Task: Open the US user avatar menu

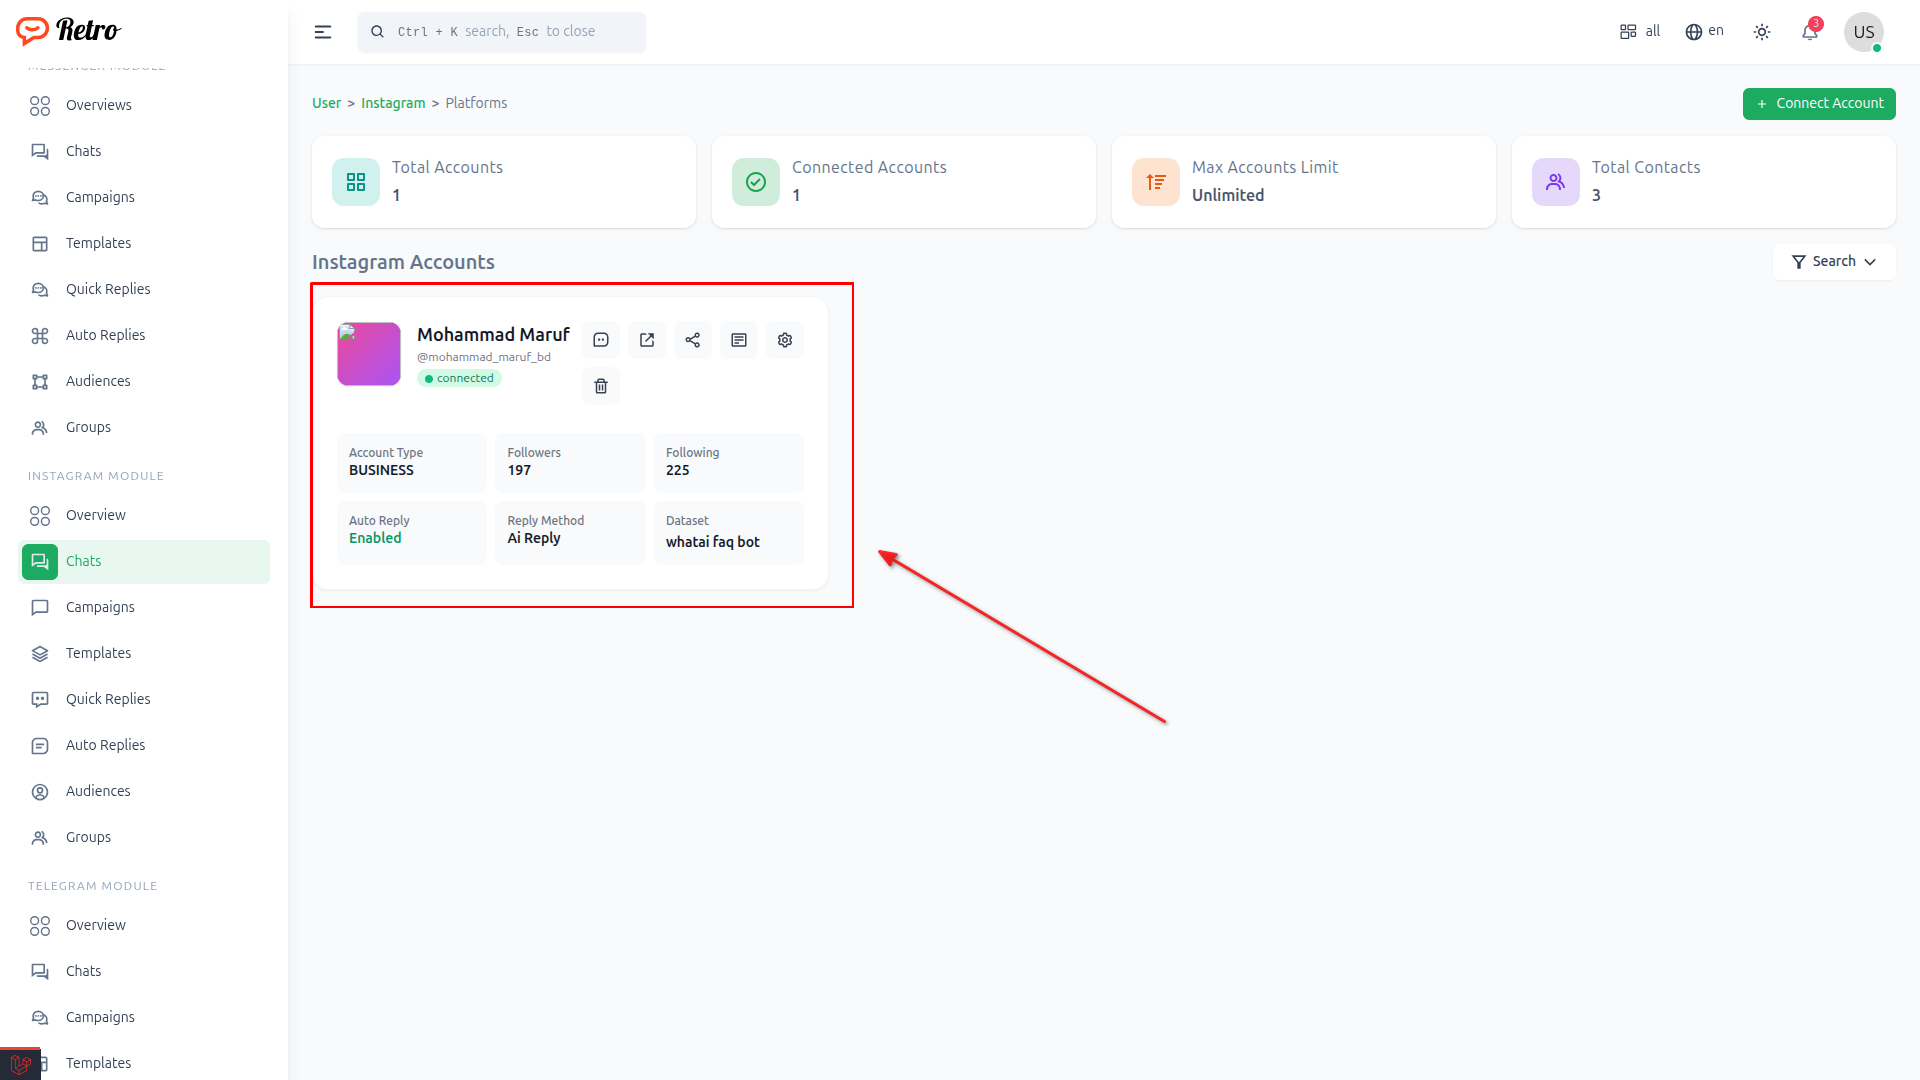Action: 1863,32
